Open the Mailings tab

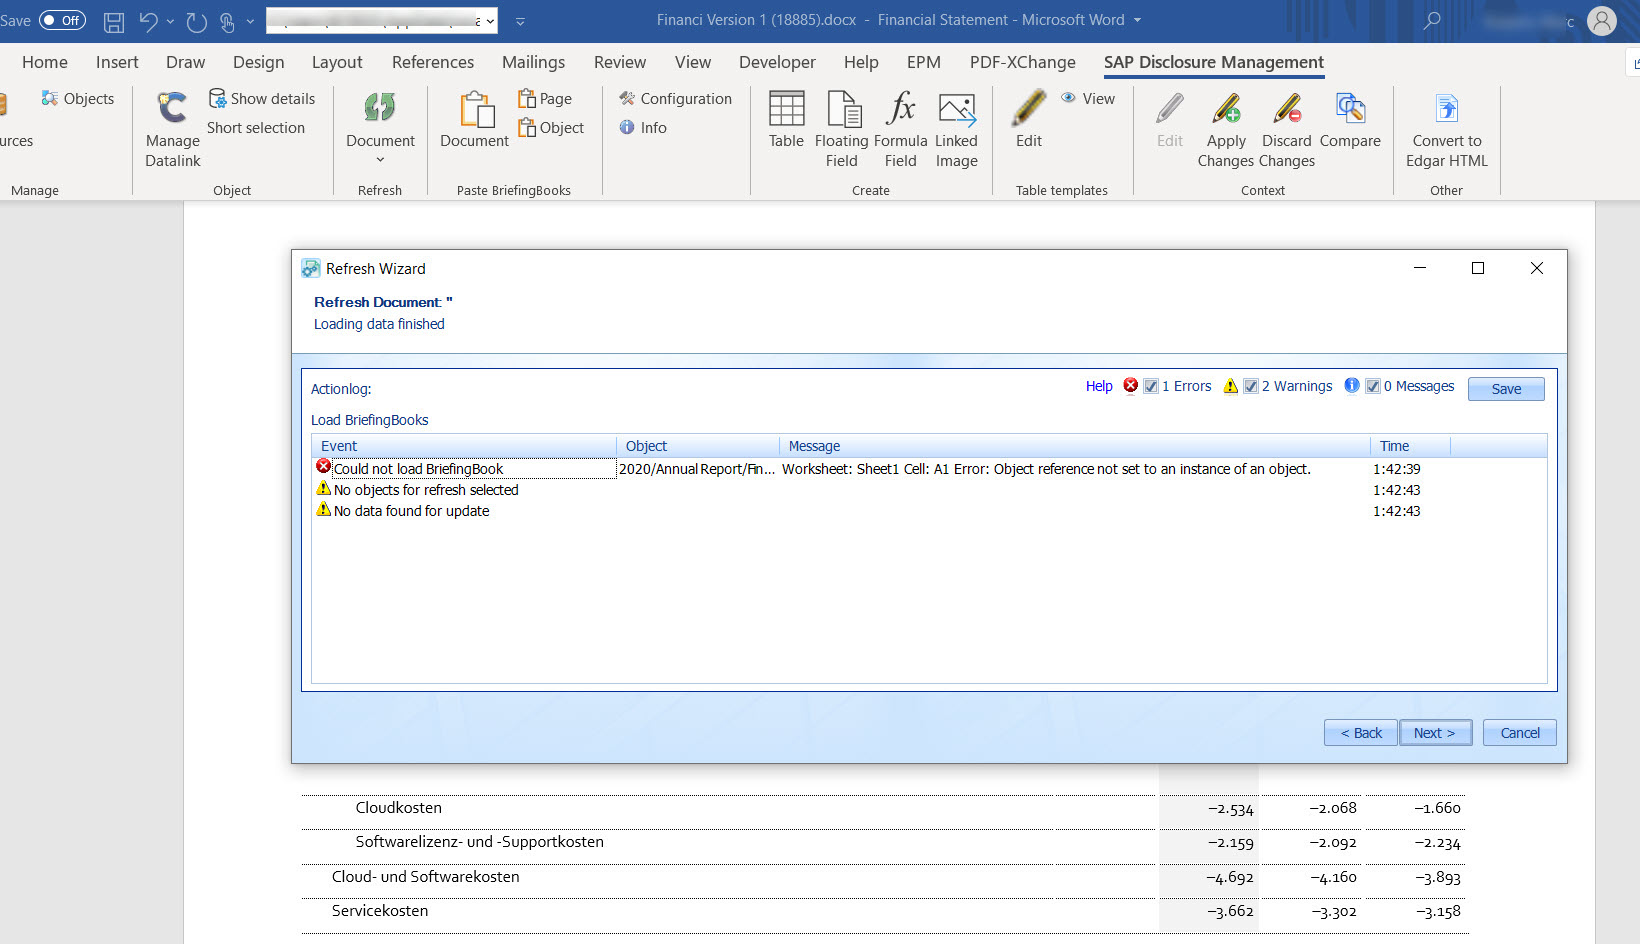point(533,62)
